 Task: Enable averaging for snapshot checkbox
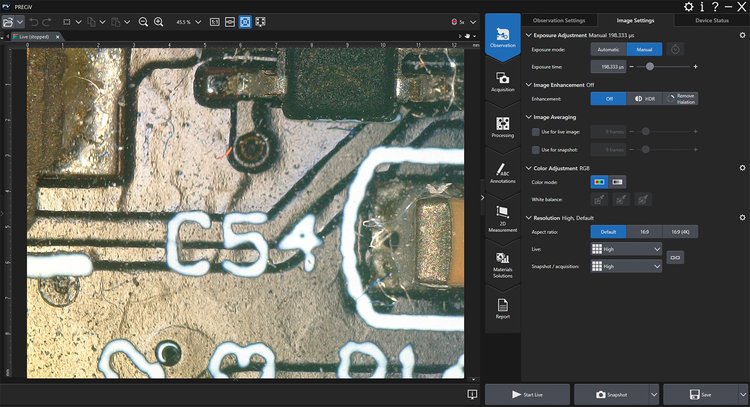pos(536,148)
